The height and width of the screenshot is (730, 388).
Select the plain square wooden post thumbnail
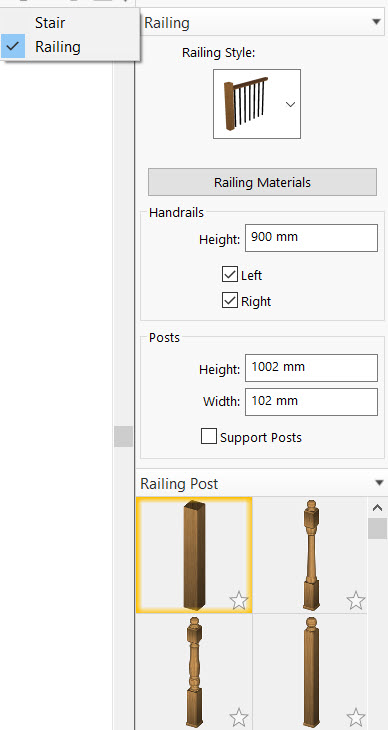[x=194, y=555]
